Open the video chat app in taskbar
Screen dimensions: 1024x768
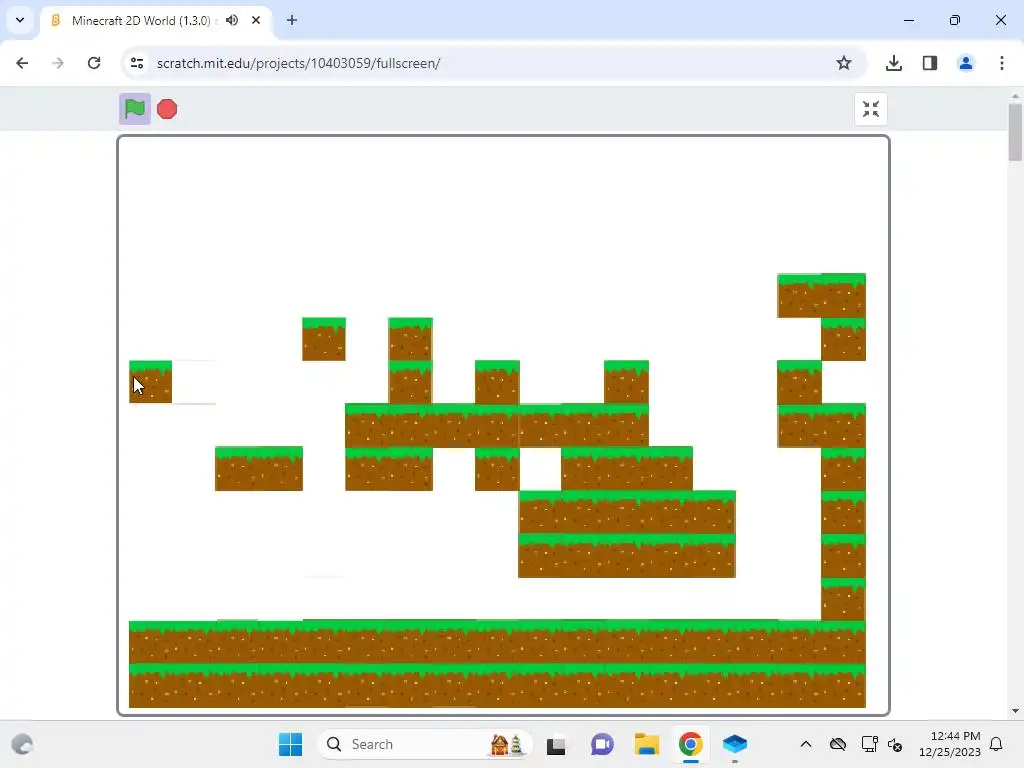pyautogui.click(x=602, y=744)
